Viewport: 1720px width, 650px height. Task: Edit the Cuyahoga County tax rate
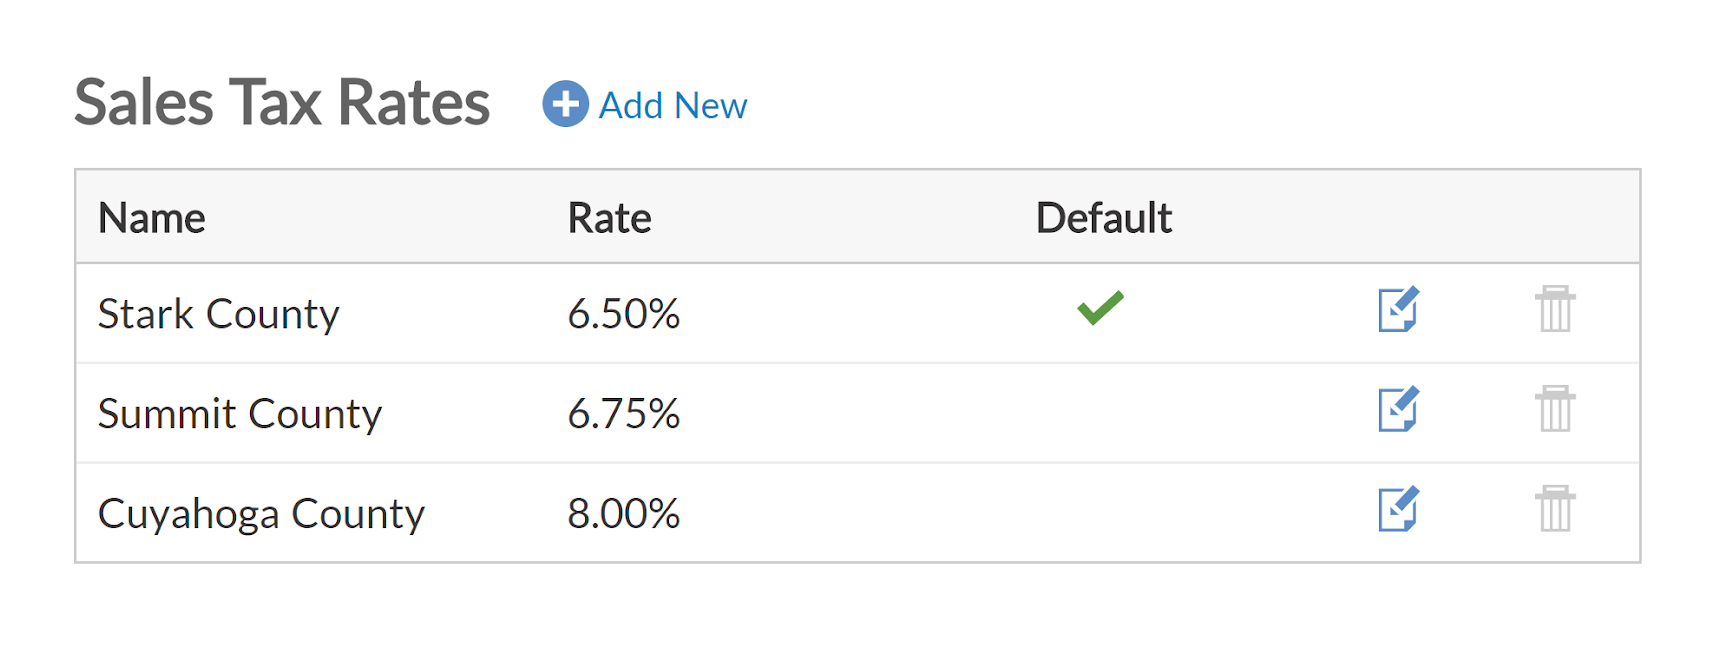point(1398,509)
